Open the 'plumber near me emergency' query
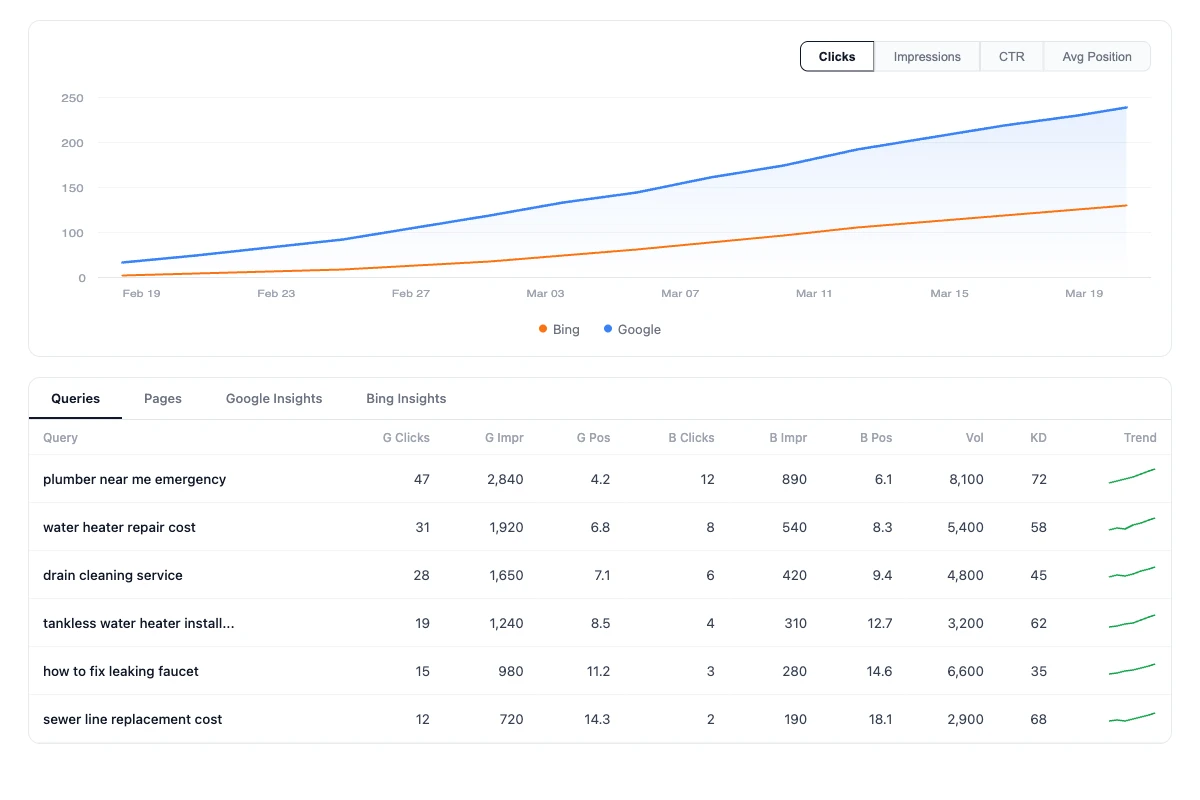The width and height of the screenshot is (1200, 800). tap(134, 480)
